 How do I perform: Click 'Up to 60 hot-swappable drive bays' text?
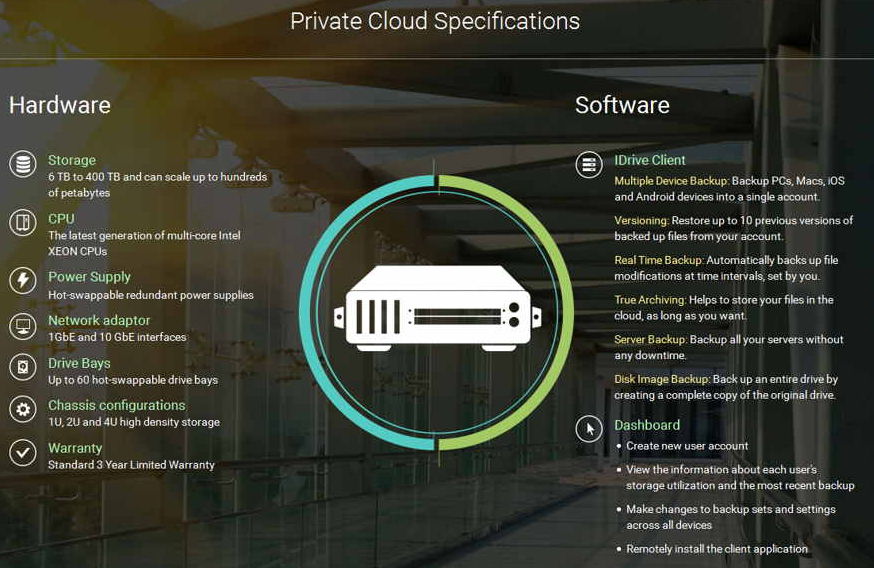click(x=133, y=380)
